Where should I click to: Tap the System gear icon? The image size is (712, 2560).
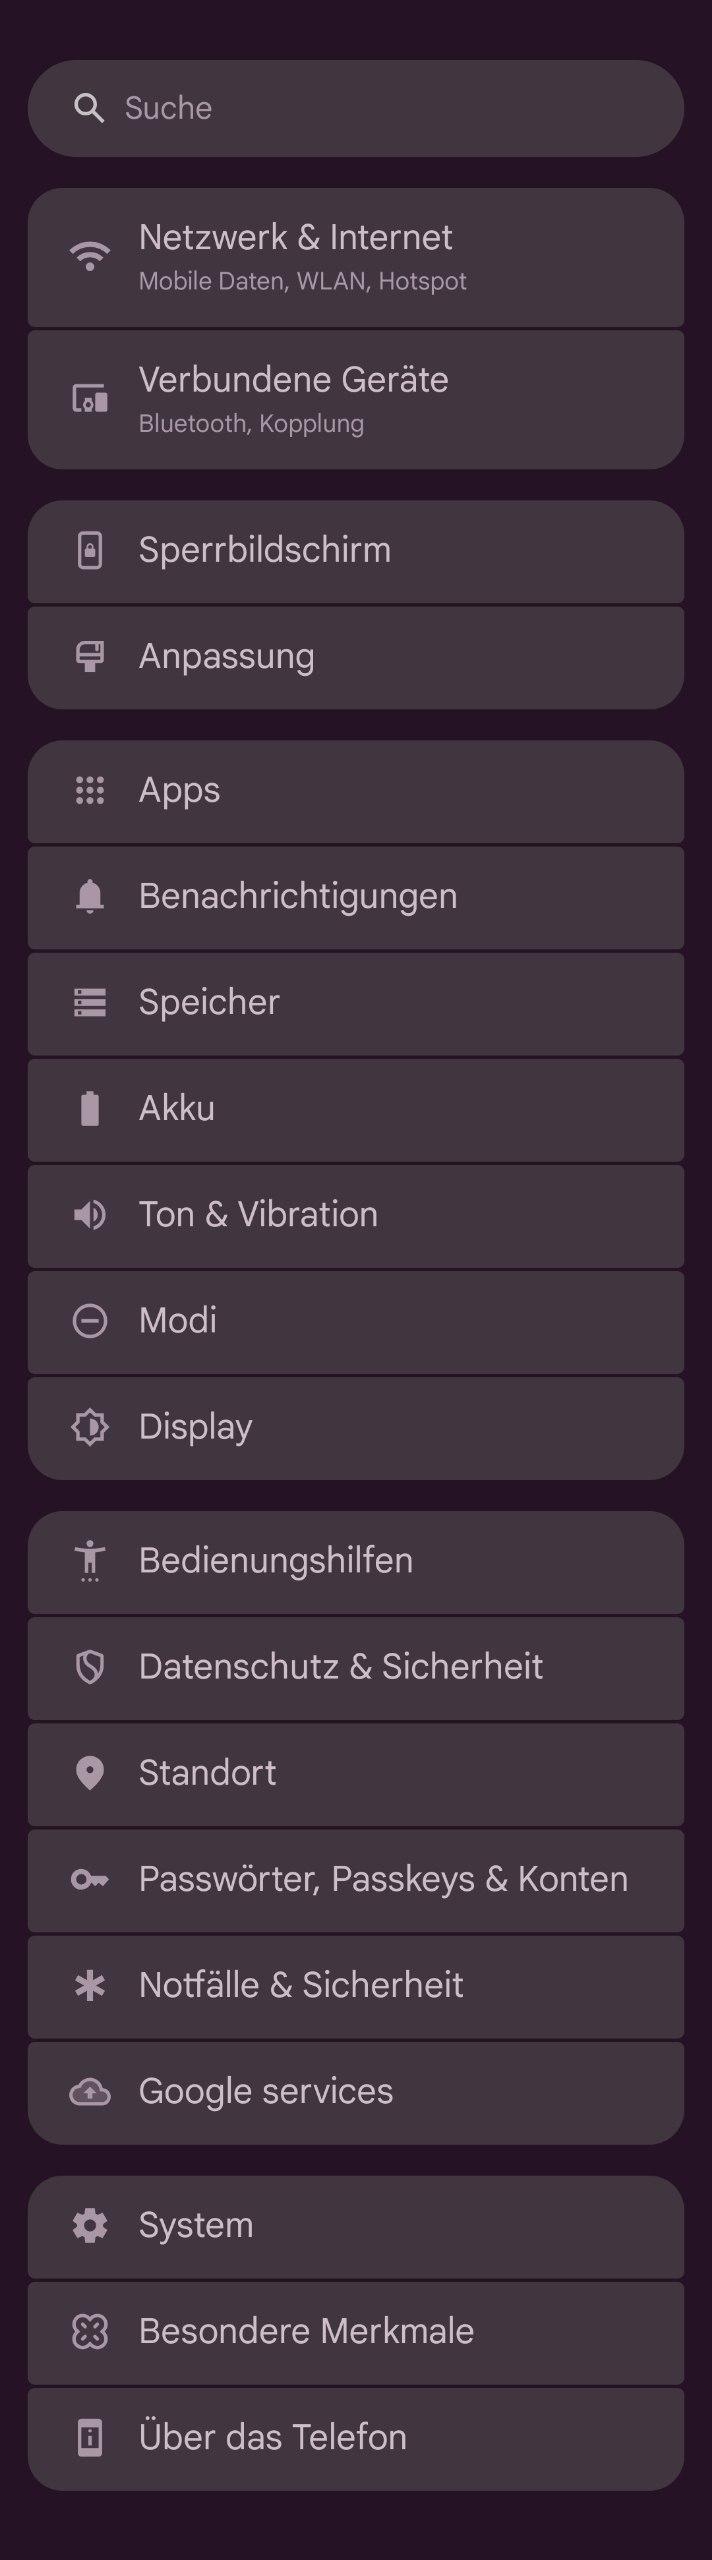90,2225
